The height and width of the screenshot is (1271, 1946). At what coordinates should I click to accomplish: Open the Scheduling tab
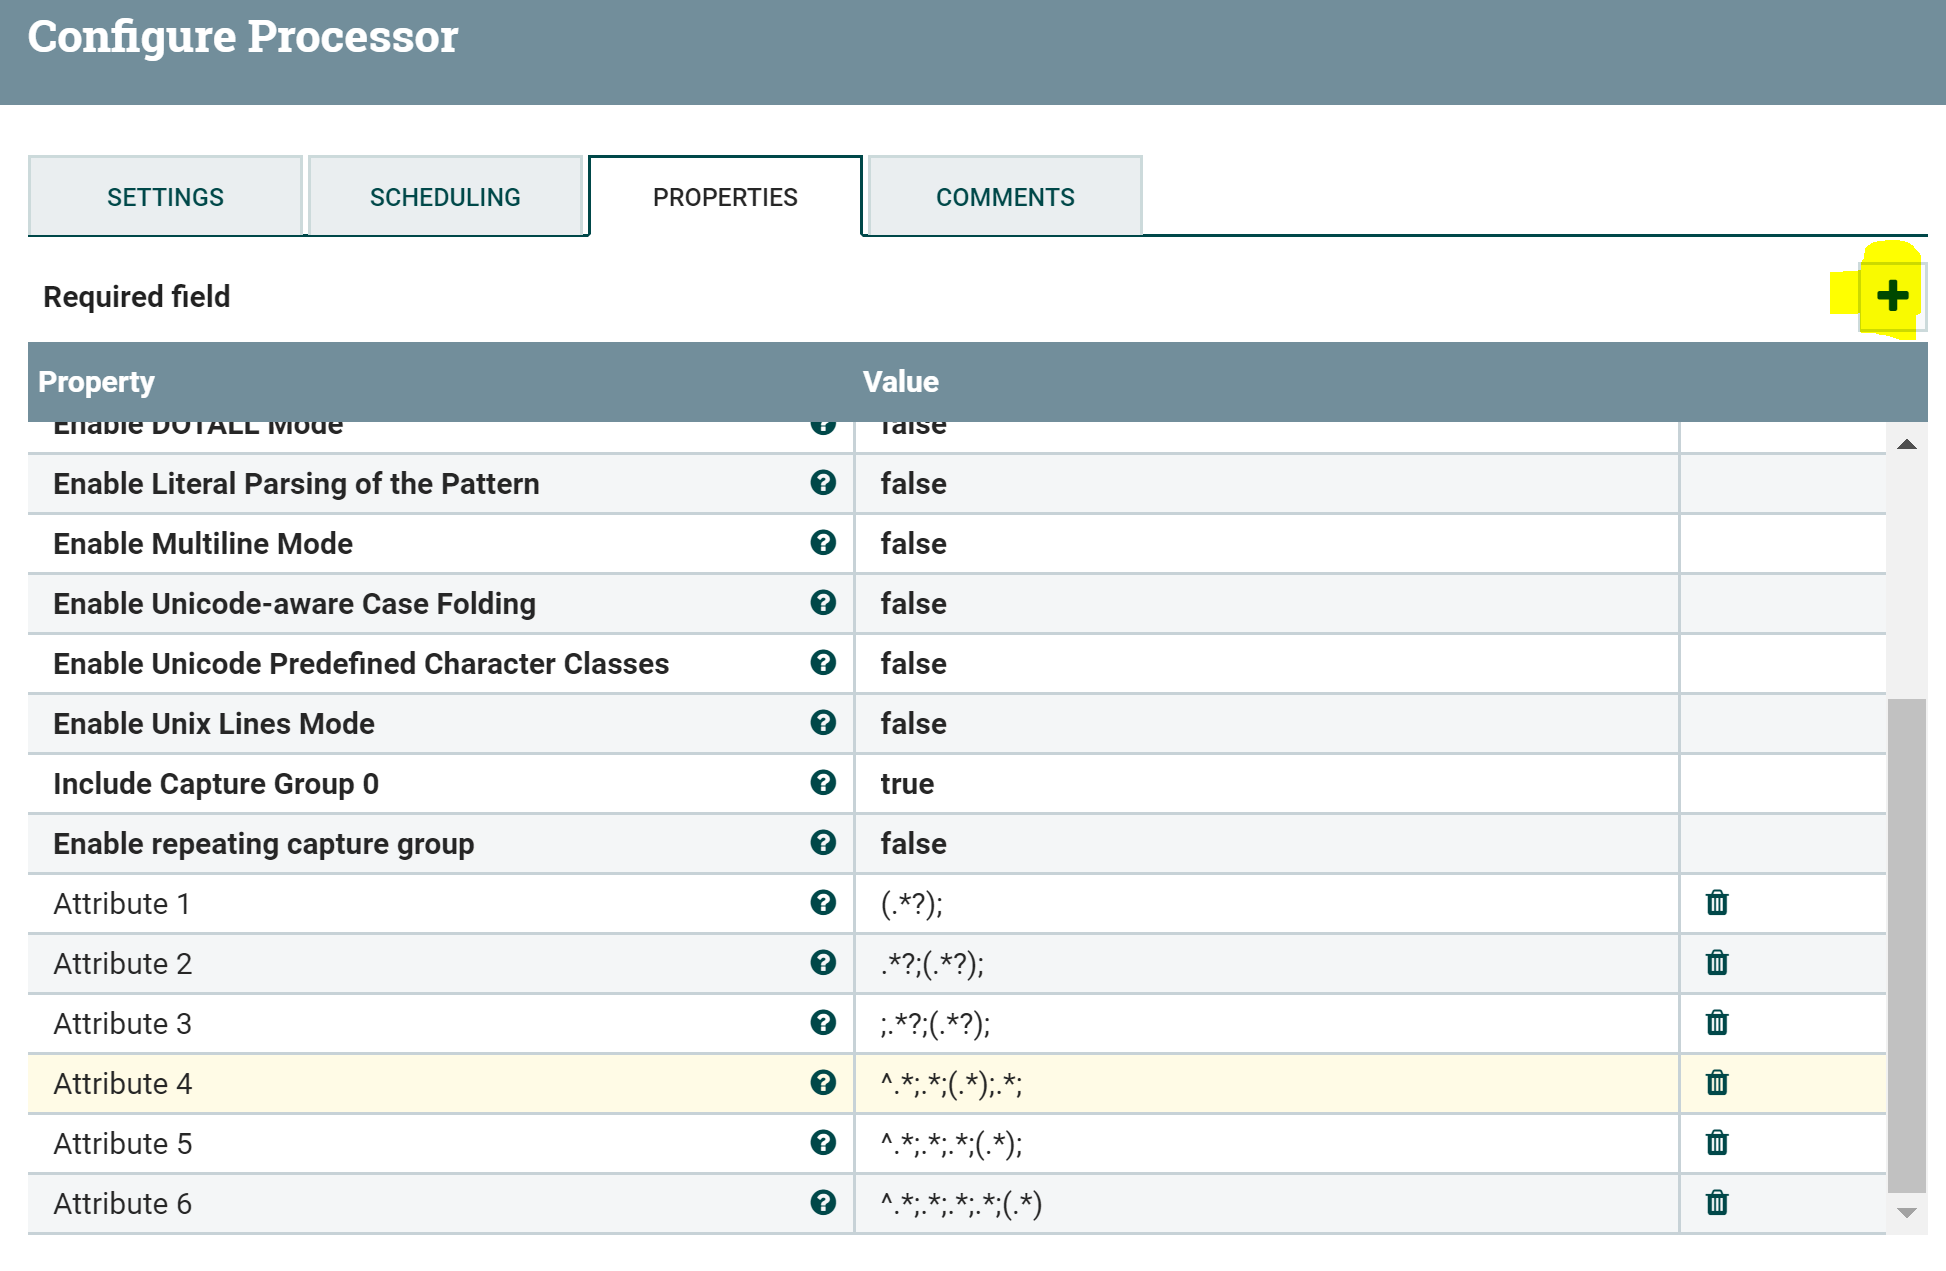(445, 197)
